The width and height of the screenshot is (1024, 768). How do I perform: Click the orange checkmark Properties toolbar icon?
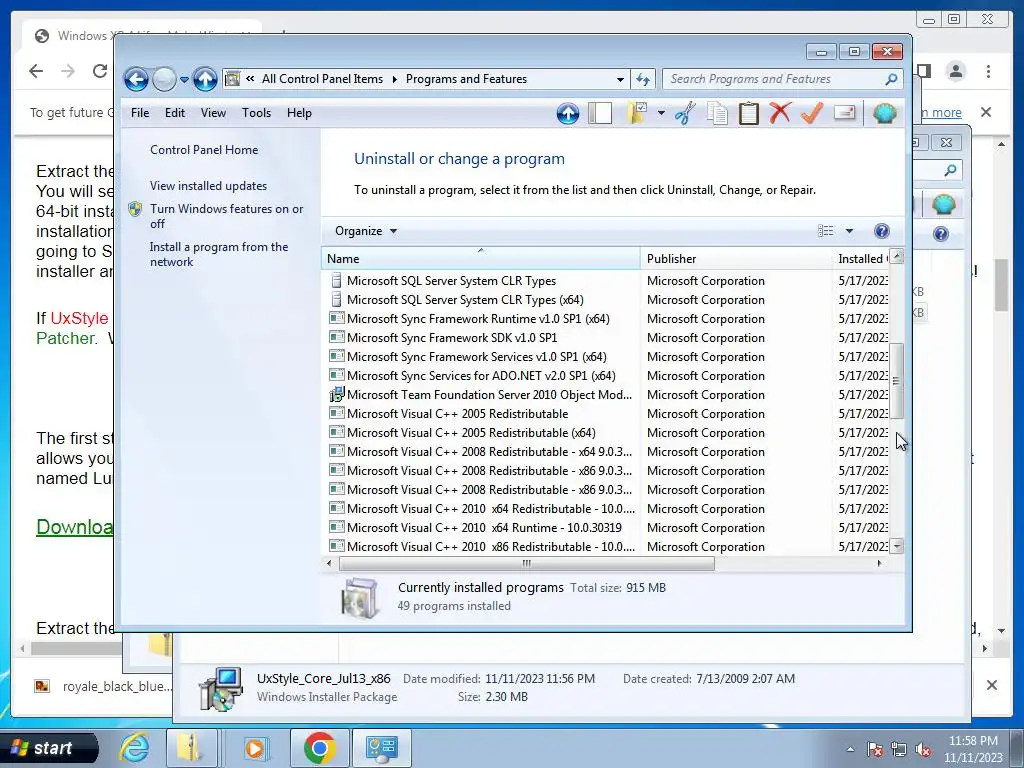[x=811, y=113]
